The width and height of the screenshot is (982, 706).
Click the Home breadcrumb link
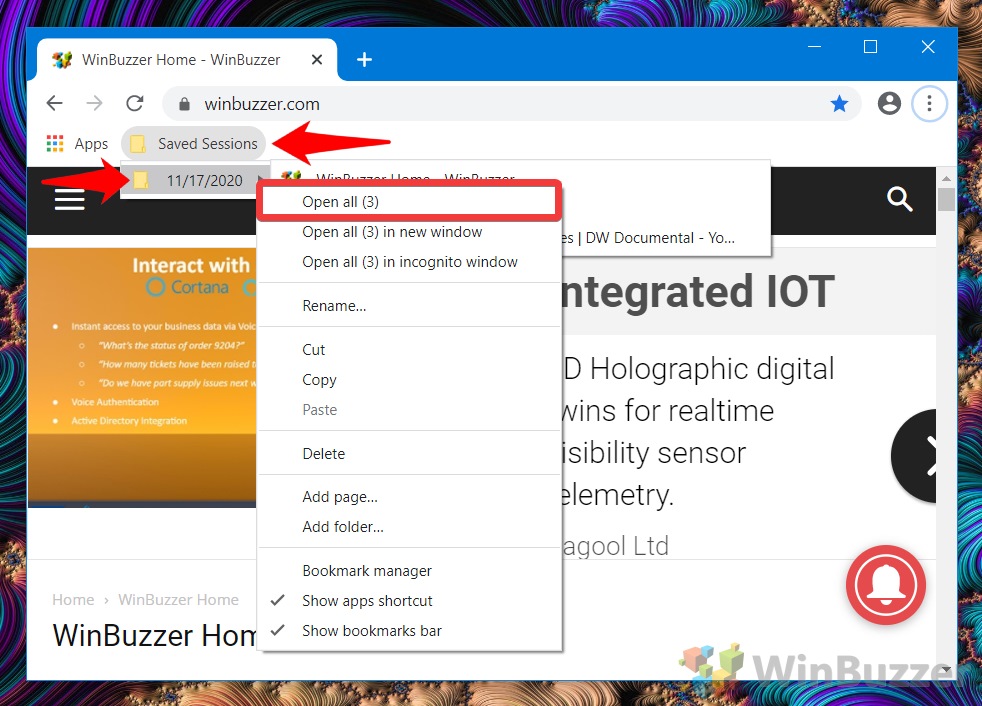click(73, 600)
